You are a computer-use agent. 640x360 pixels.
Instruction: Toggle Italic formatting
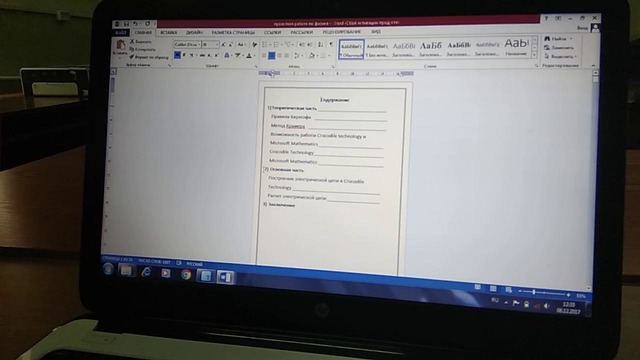(184, 55)
